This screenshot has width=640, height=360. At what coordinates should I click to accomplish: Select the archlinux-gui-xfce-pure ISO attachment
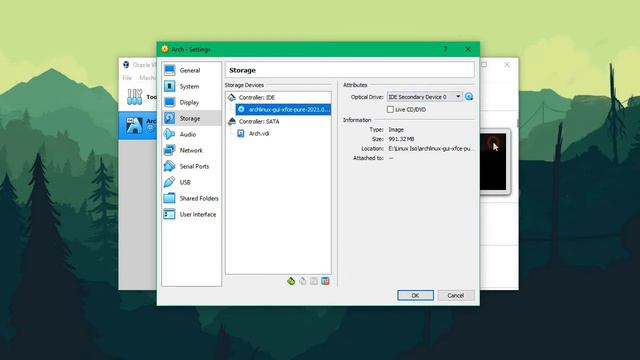[x=283, y=109]
